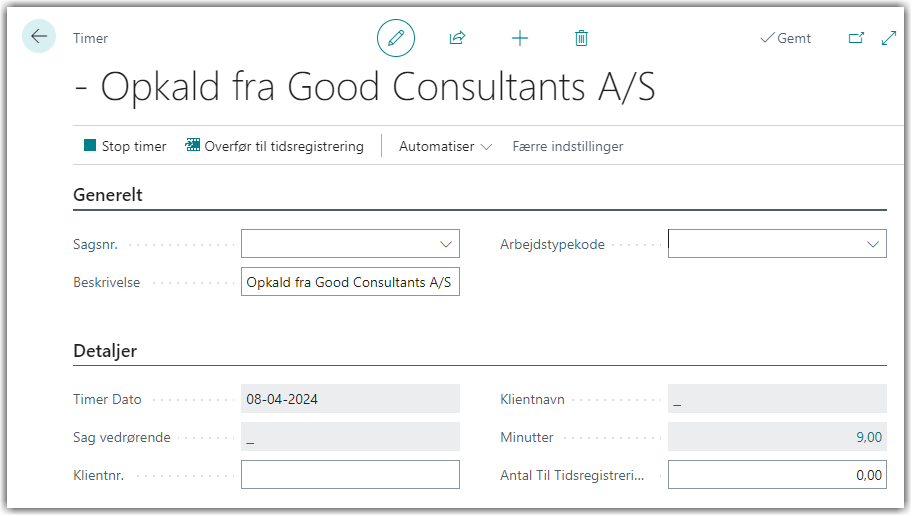Click the Beskrivelse text field
The image size is (912, 516).
(350, 283)
